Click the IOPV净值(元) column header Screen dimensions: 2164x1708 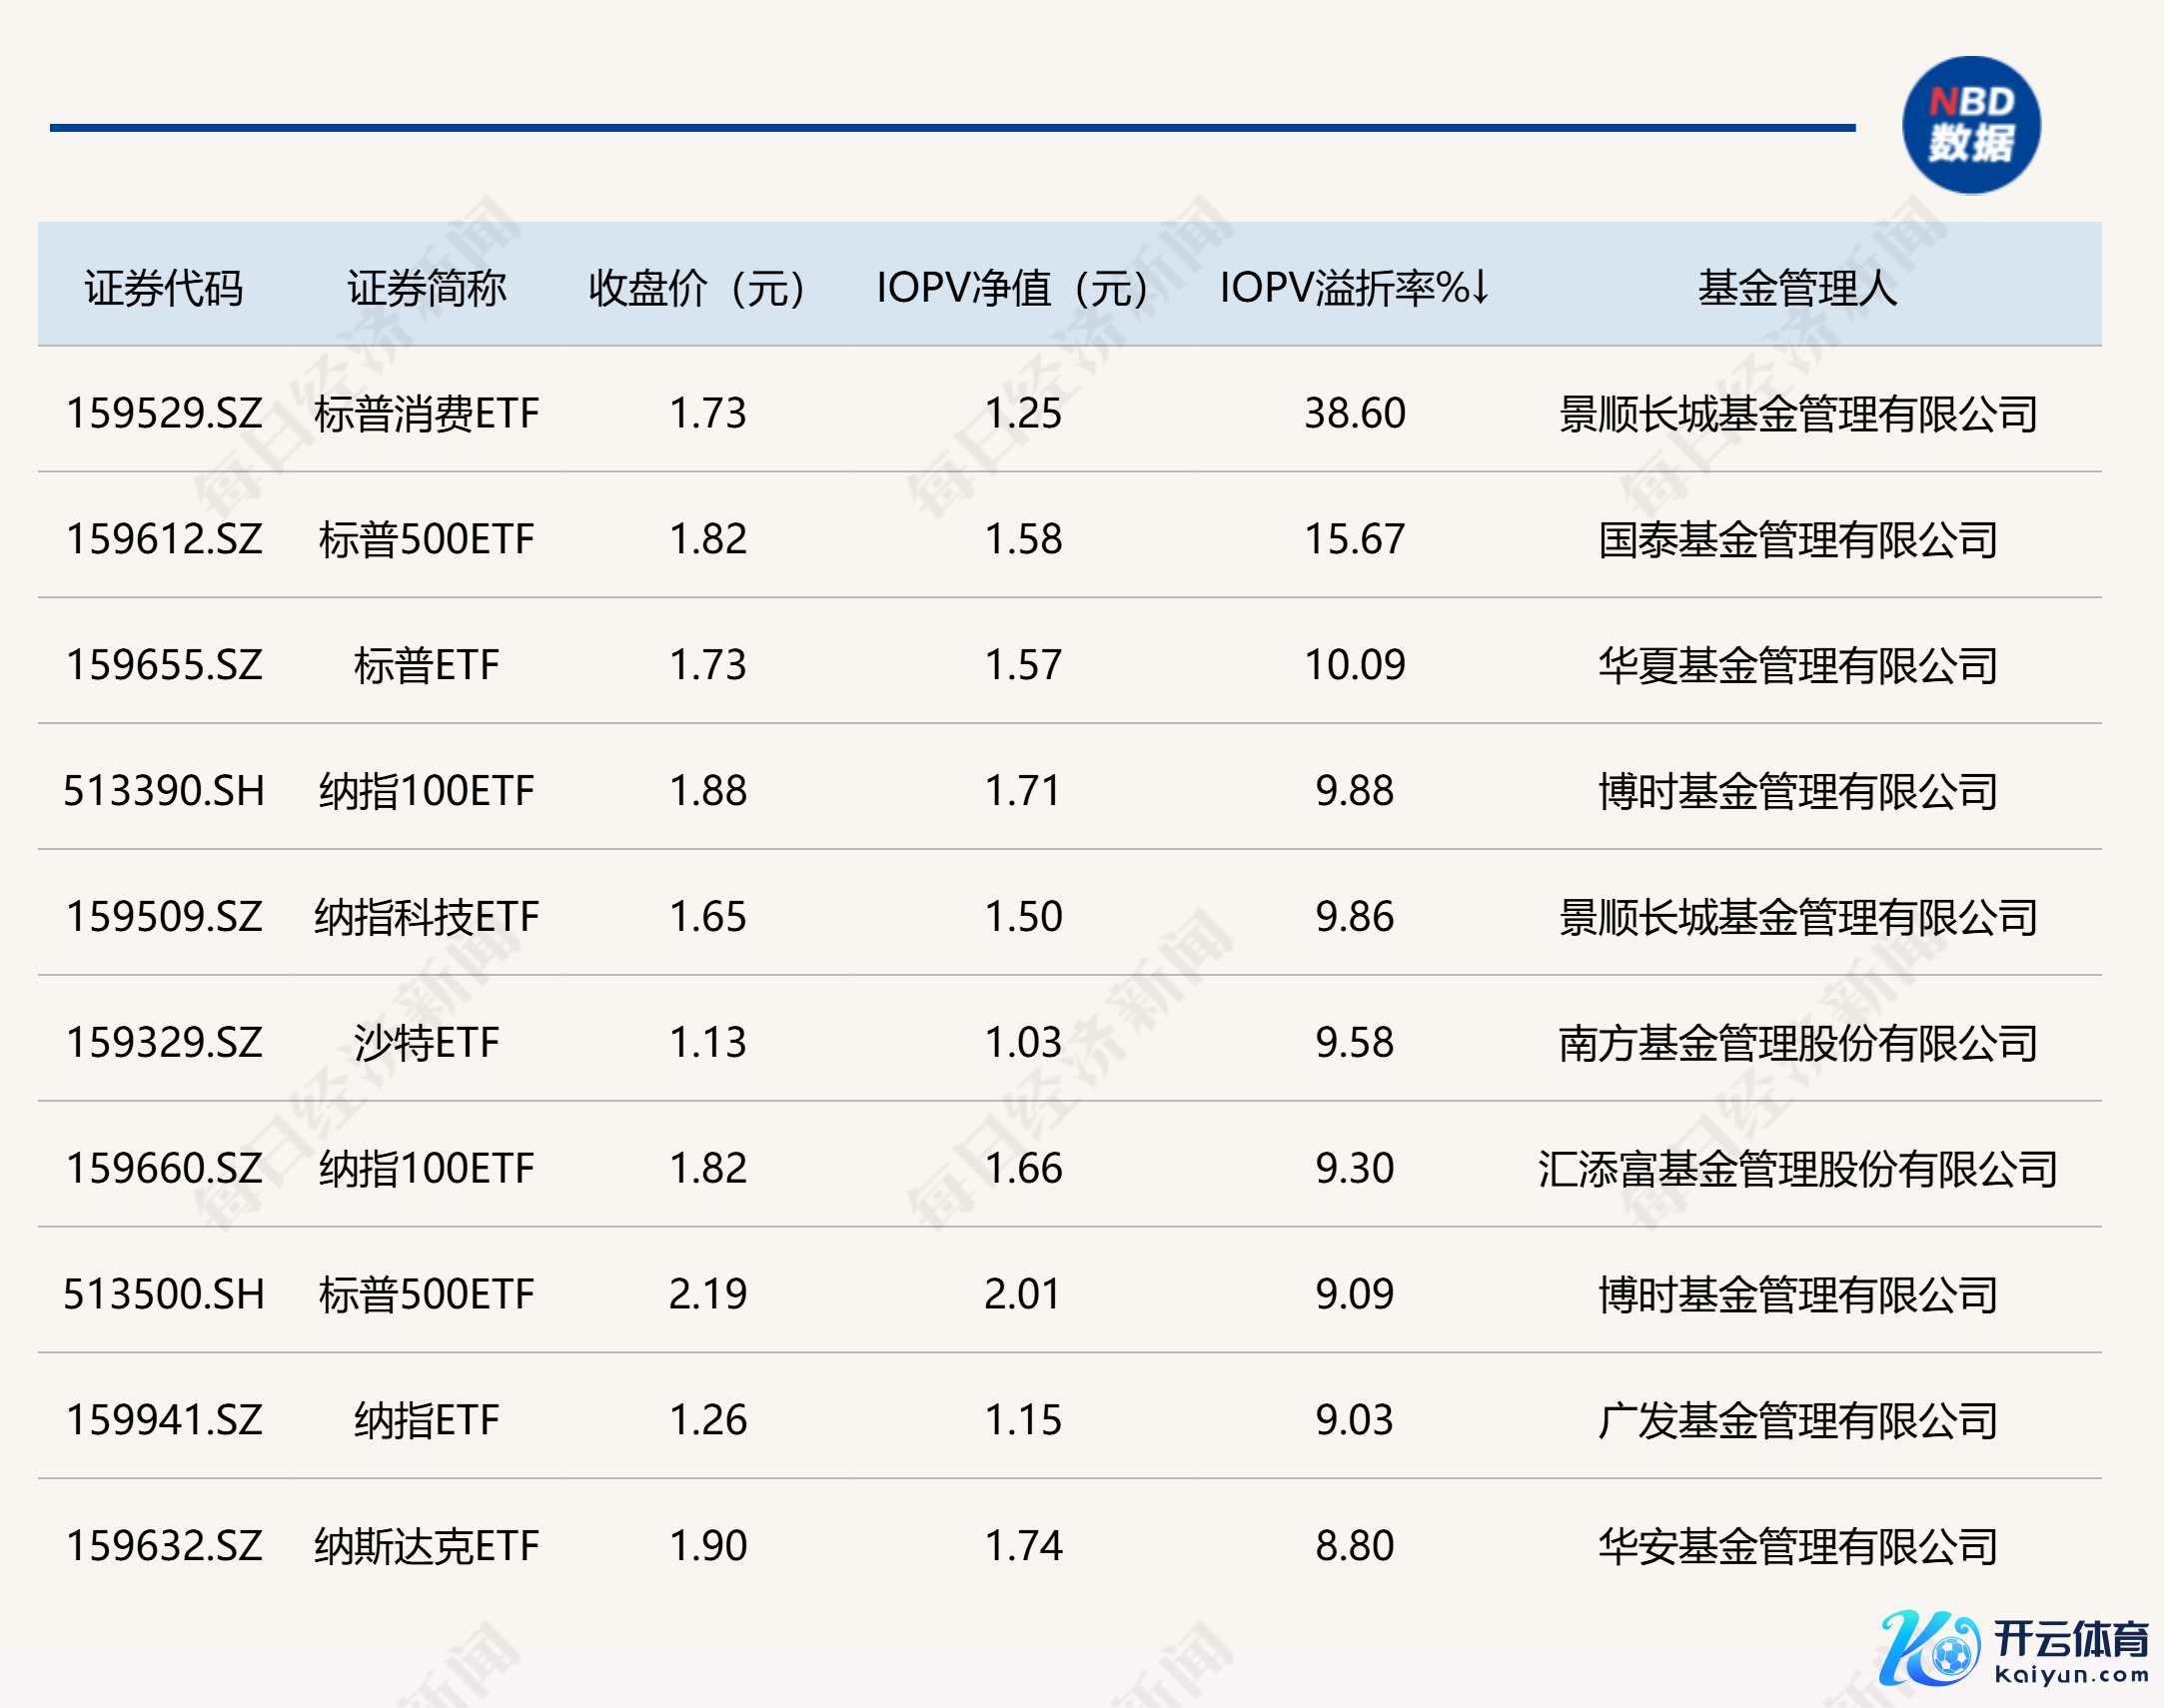coord(1012,288)
